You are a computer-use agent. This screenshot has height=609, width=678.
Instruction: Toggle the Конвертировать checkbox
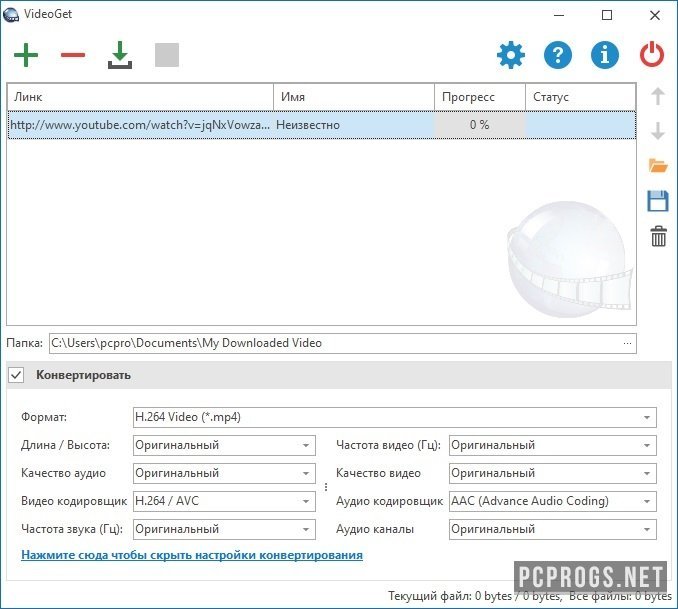point(16,375)
